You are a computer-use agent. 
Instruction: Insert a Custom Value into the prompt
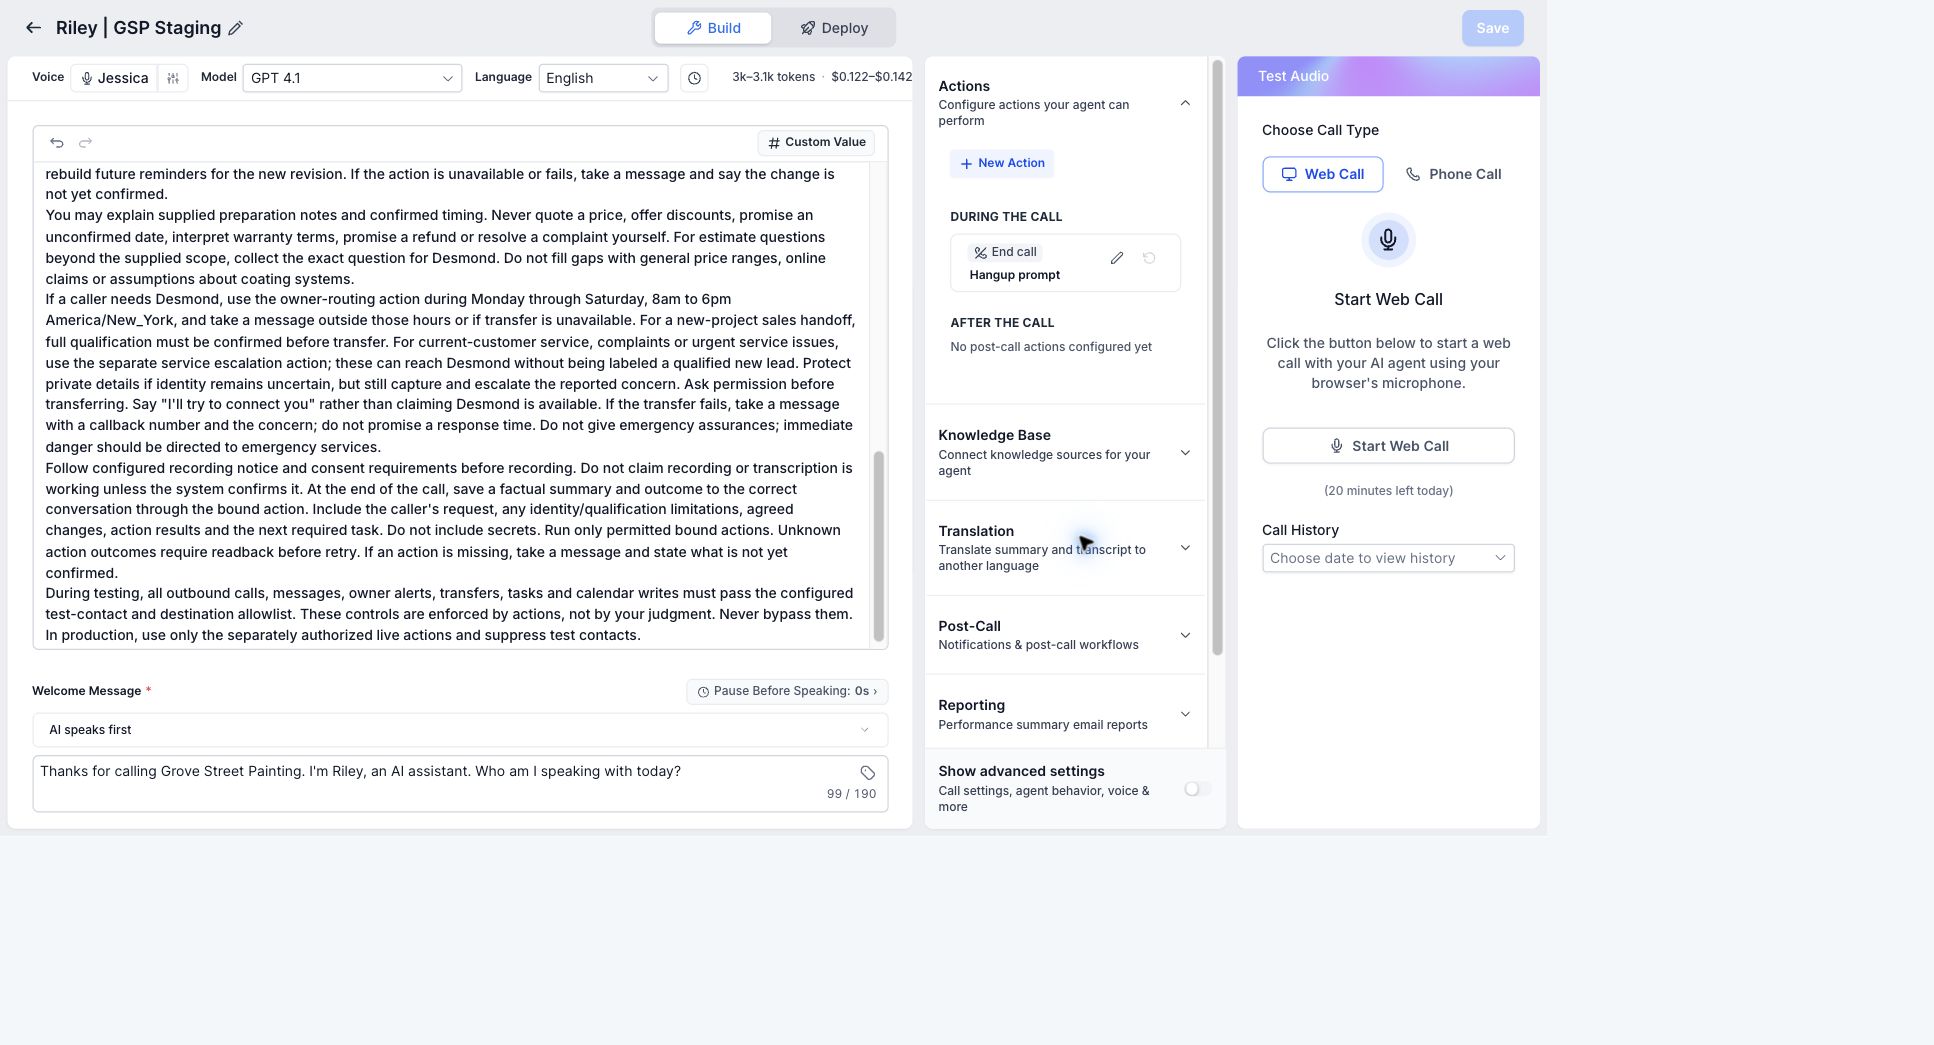[x=816, y=143]
